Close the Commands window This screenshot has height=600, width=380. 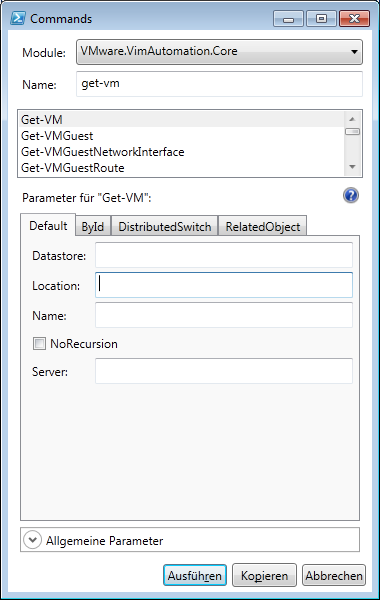tap(354, 19)
